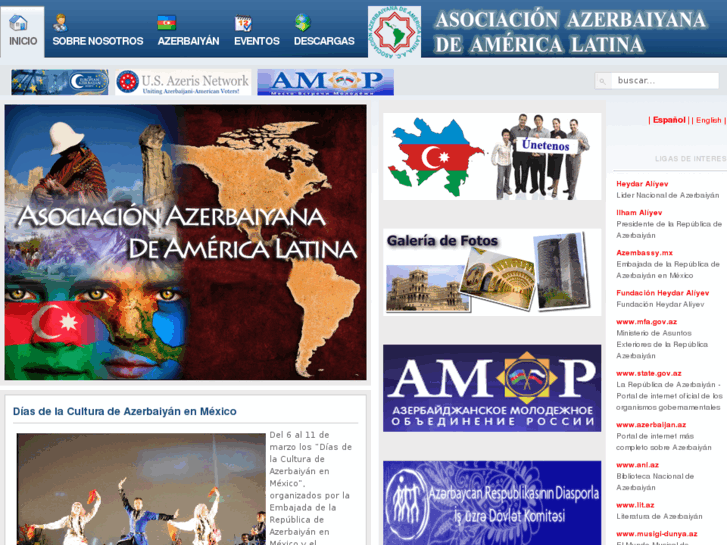Open the DESCARGAS menu item
Image resolution: width=727 pixels, height=545 pixels.
324,41
